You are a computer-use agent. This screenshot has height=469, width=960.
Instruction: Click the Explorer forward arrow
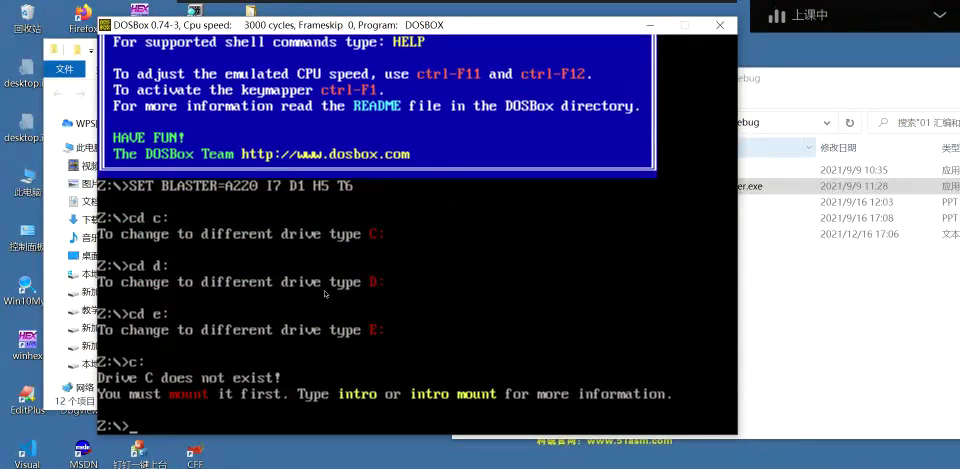tap(80, 94)
